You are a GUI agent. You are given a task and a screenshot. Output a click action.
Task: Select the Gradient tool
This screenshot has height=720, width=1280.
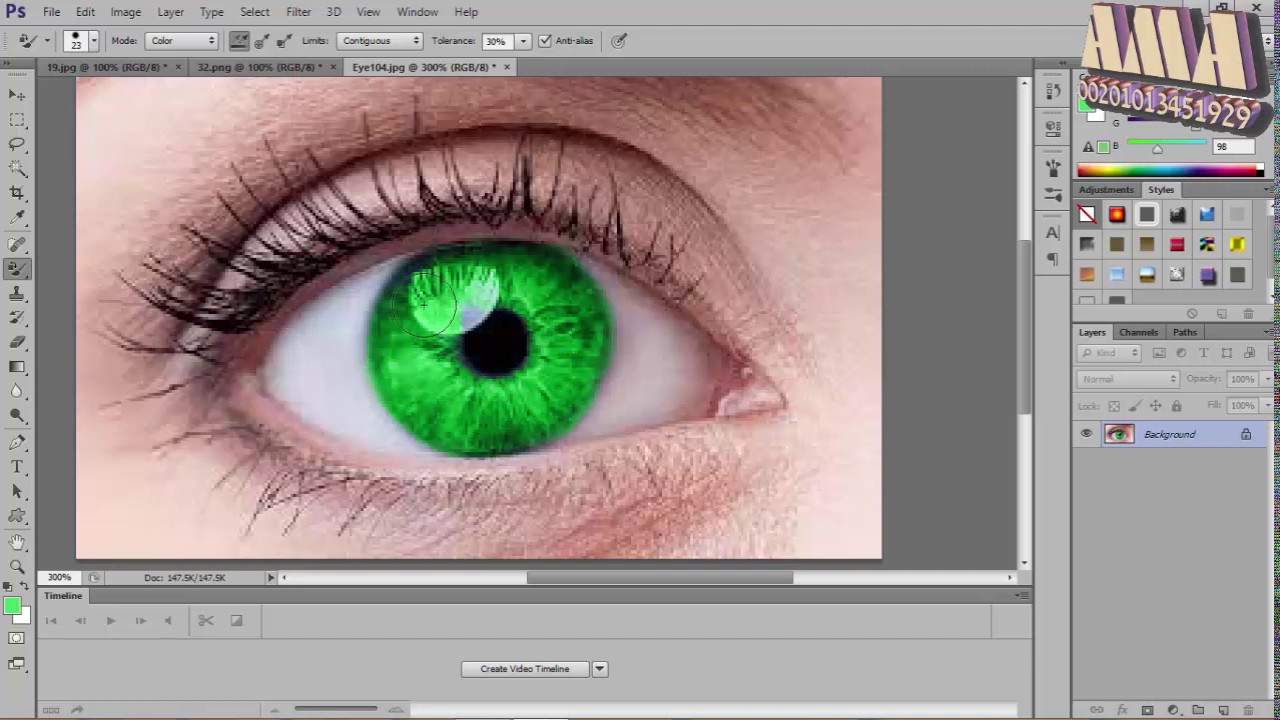[17, 367]
